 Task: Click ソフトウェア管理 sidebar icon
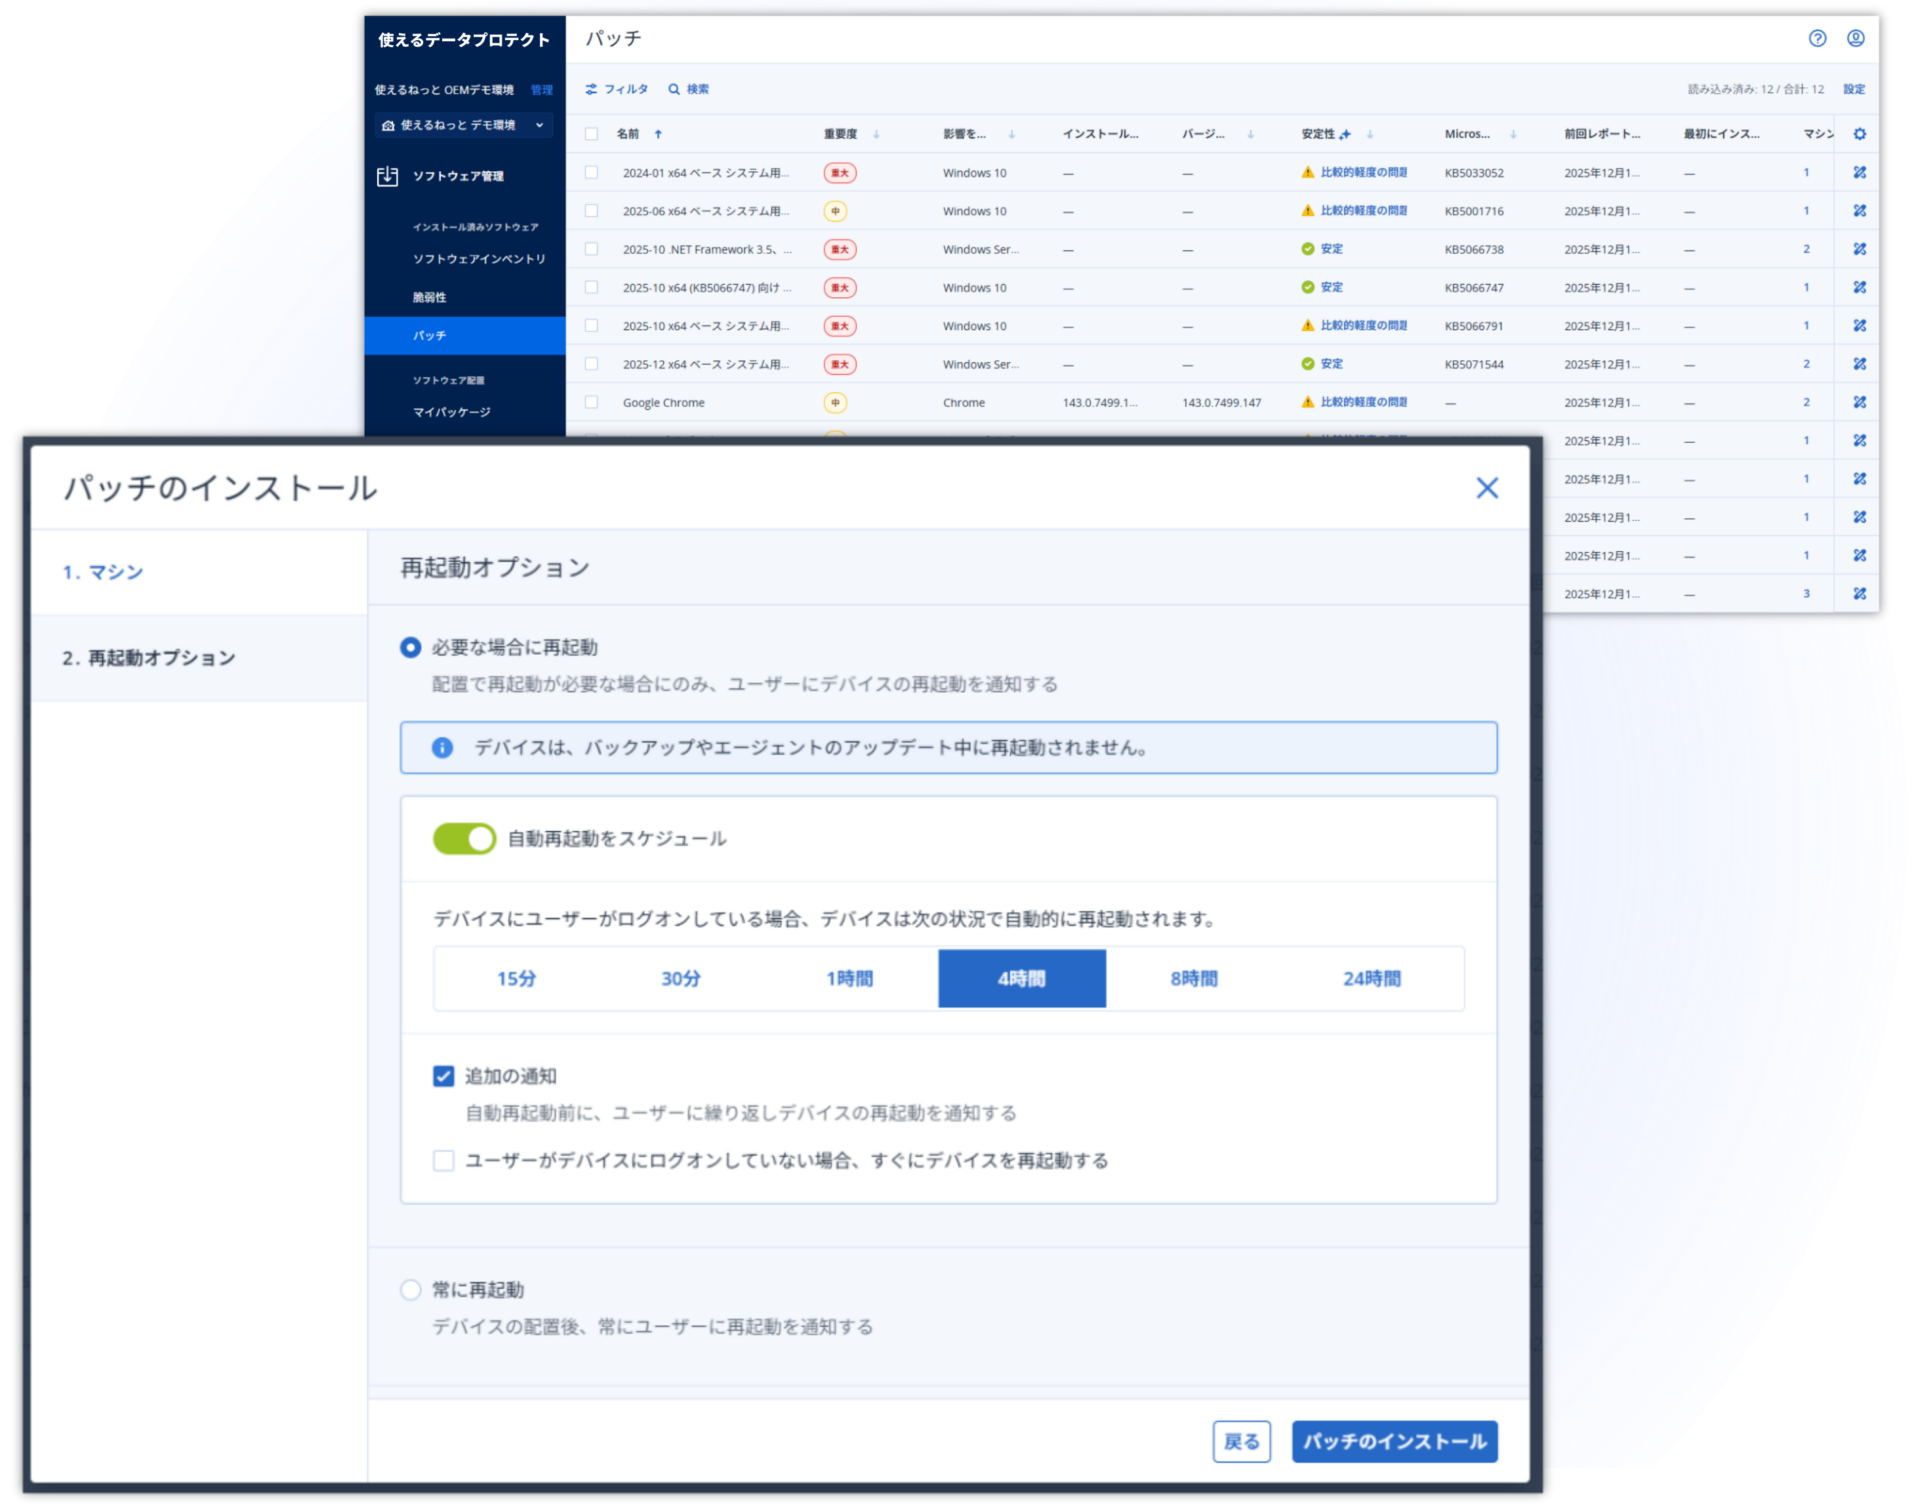[387, 176]
